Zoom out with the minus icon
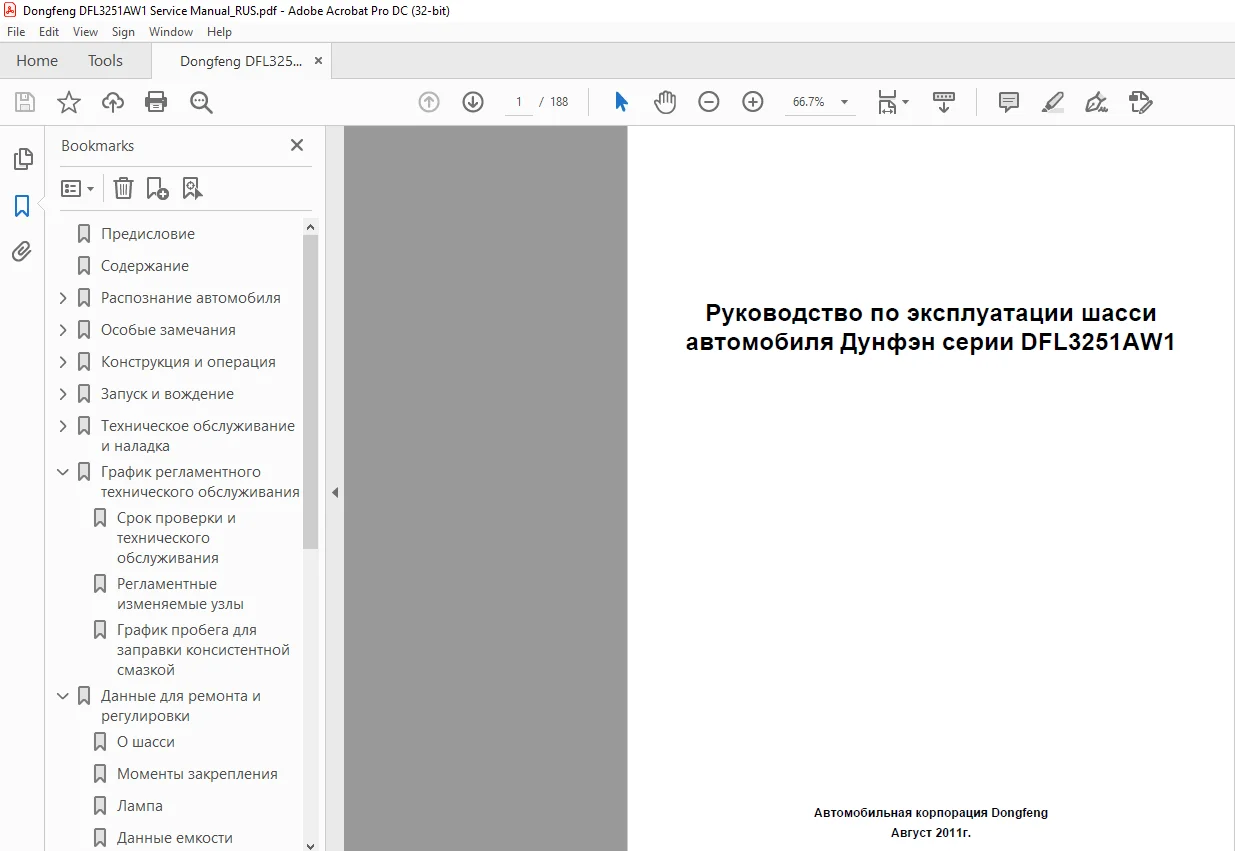 [709, 102]
